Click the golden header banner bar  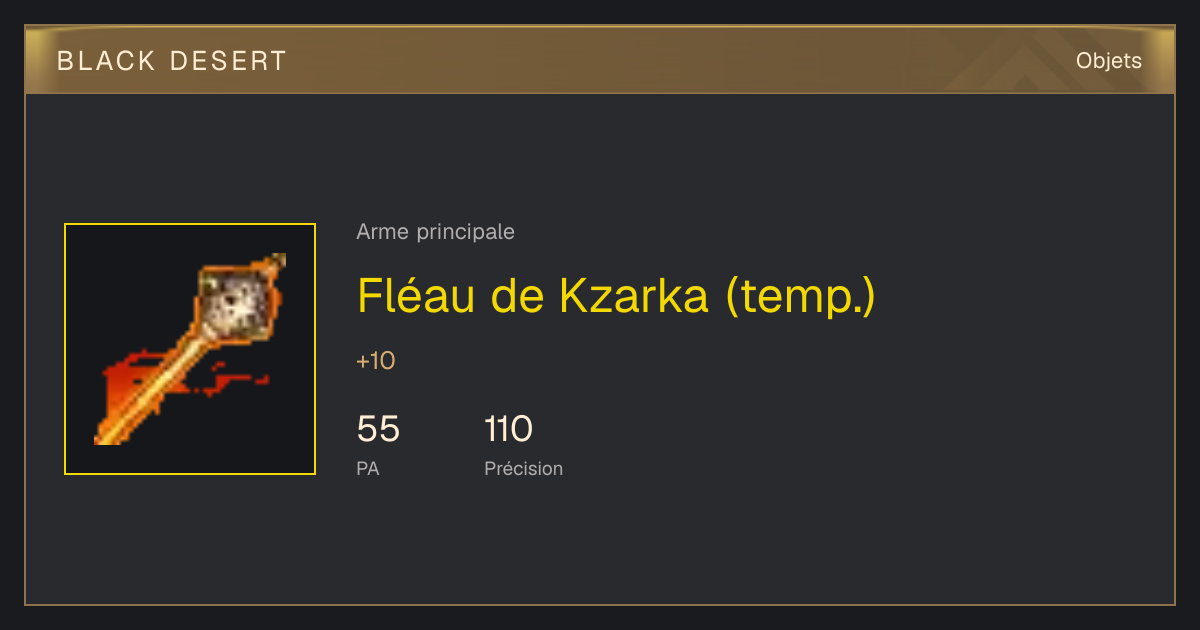[600, 60]
